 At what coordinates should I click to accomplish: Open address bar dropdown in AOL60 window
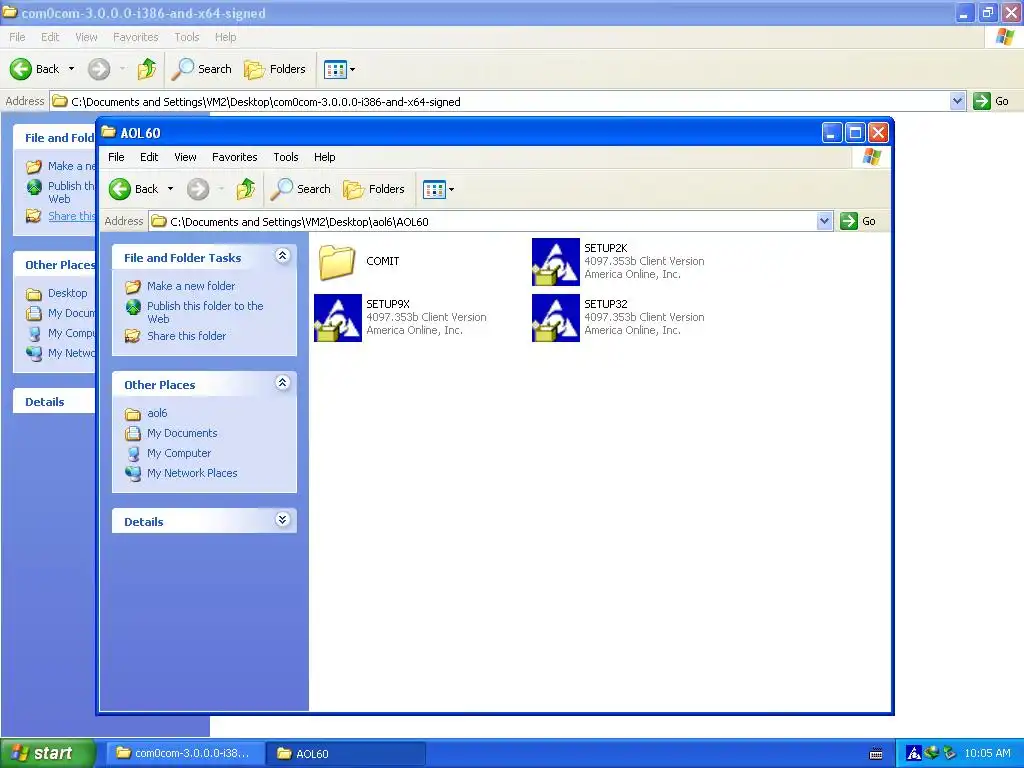[824, 221]
